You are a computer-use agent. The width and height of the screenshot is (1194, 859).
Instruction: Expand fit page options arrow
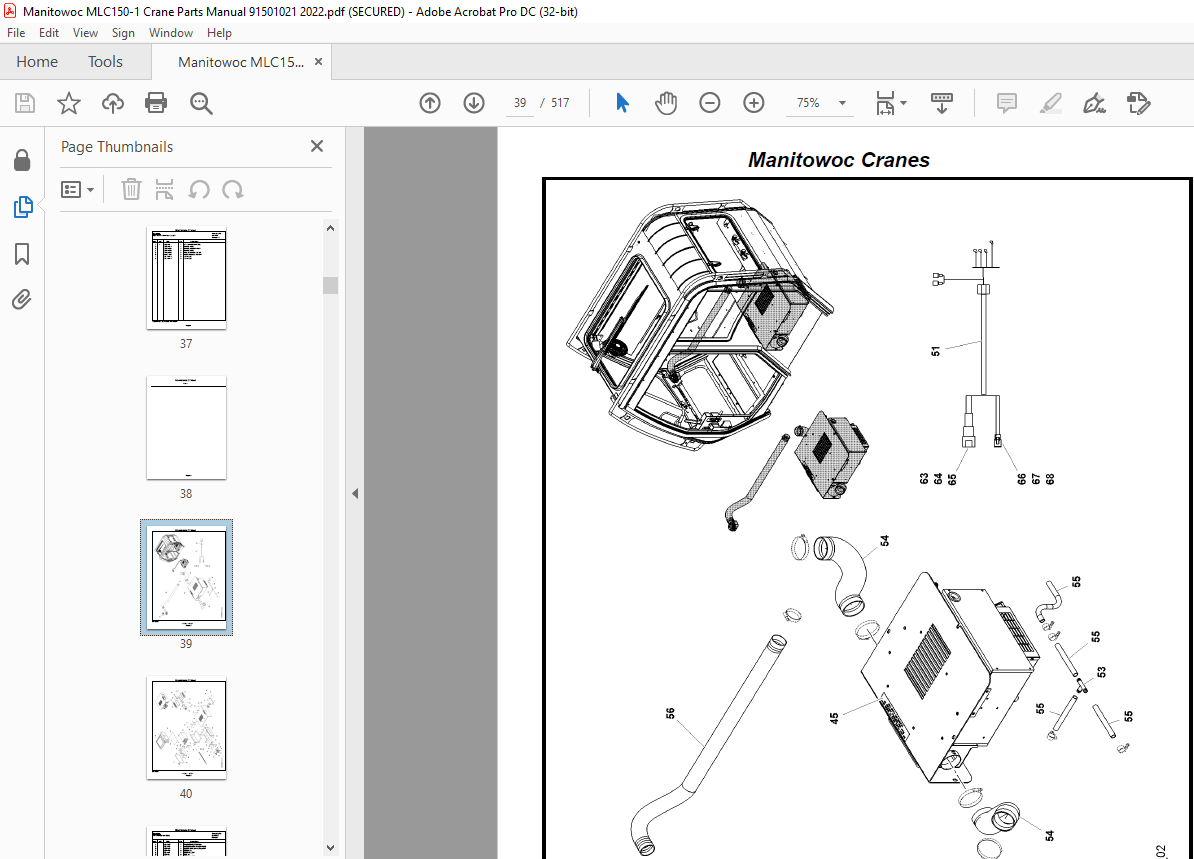tap(904, 103)
